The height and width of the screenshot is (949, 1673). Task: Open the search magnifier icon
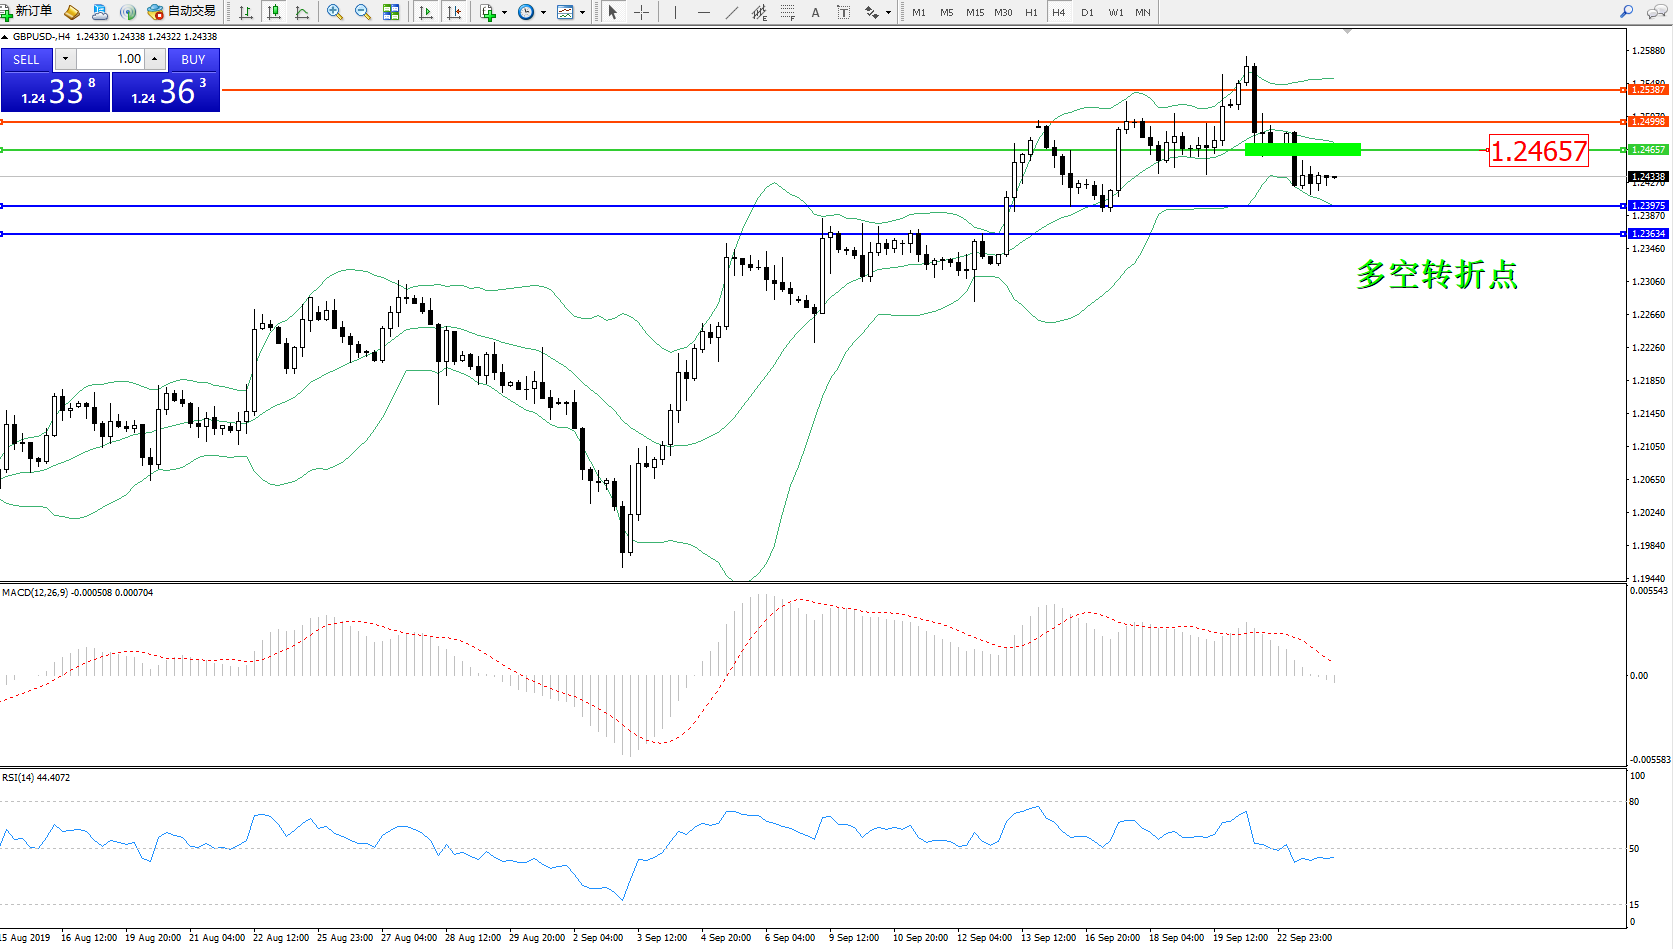[x=1626, y=12]
